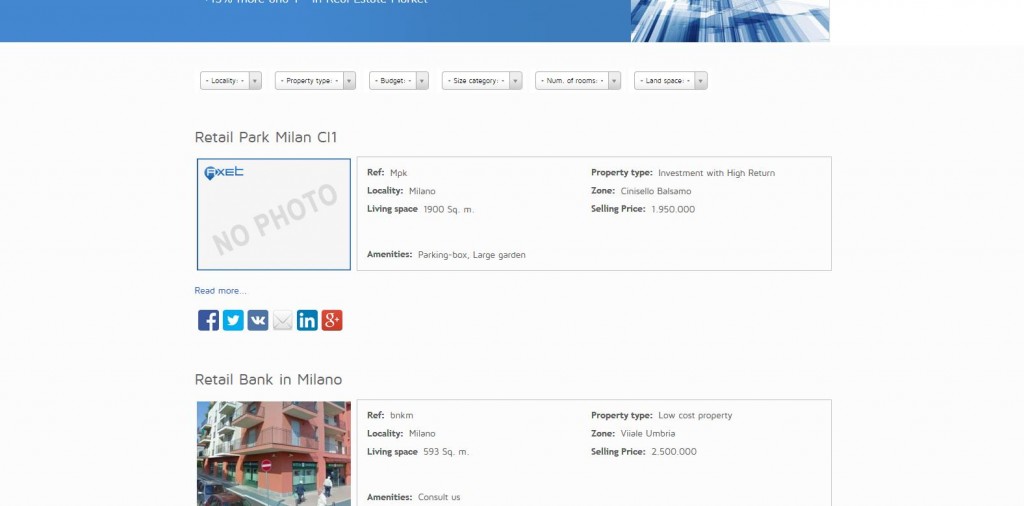Image resolution: width=1024 pixels, height=506 pixels.
Task: Send listing by email icon
Action: pos(283,320)
